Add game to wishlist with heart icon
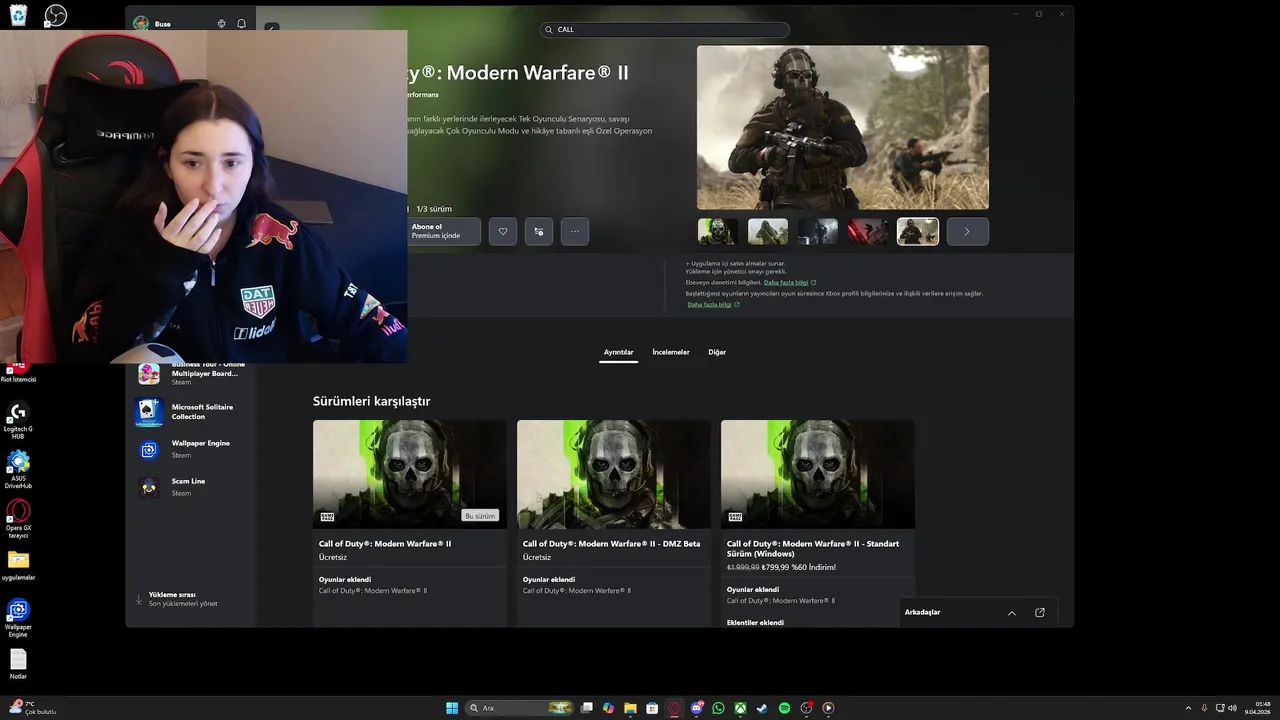Viewport: 1280px width, 720px height. 503,231
